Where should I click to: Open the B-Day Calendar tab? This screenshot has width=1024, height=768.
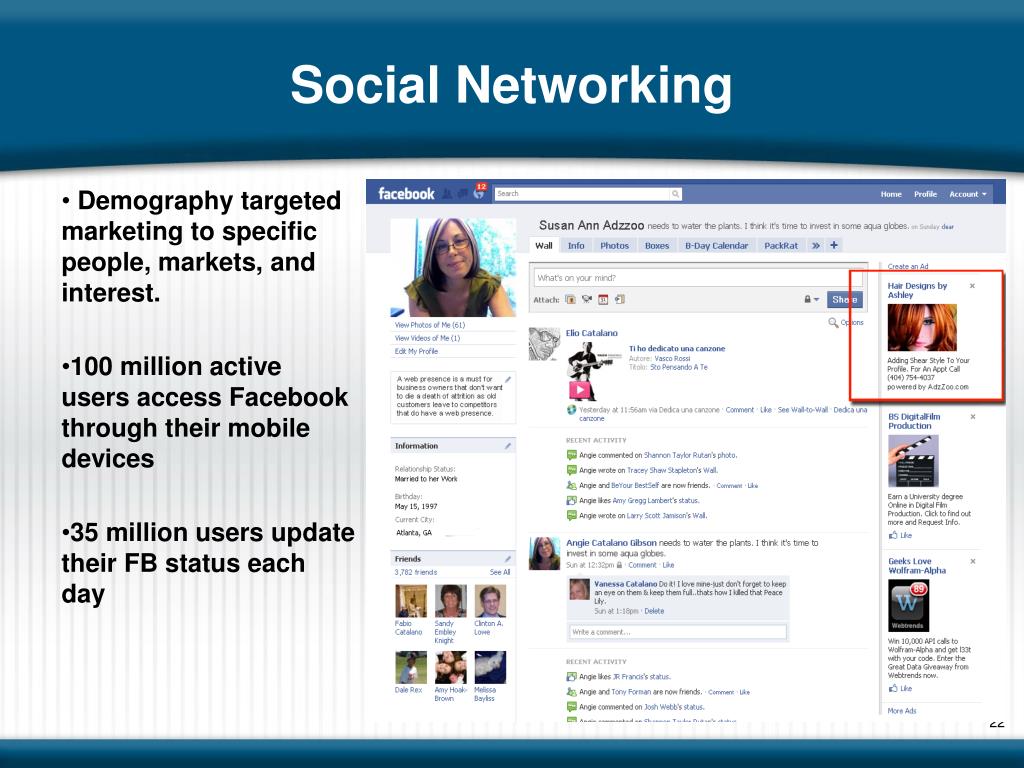click(x=716, y=246)
